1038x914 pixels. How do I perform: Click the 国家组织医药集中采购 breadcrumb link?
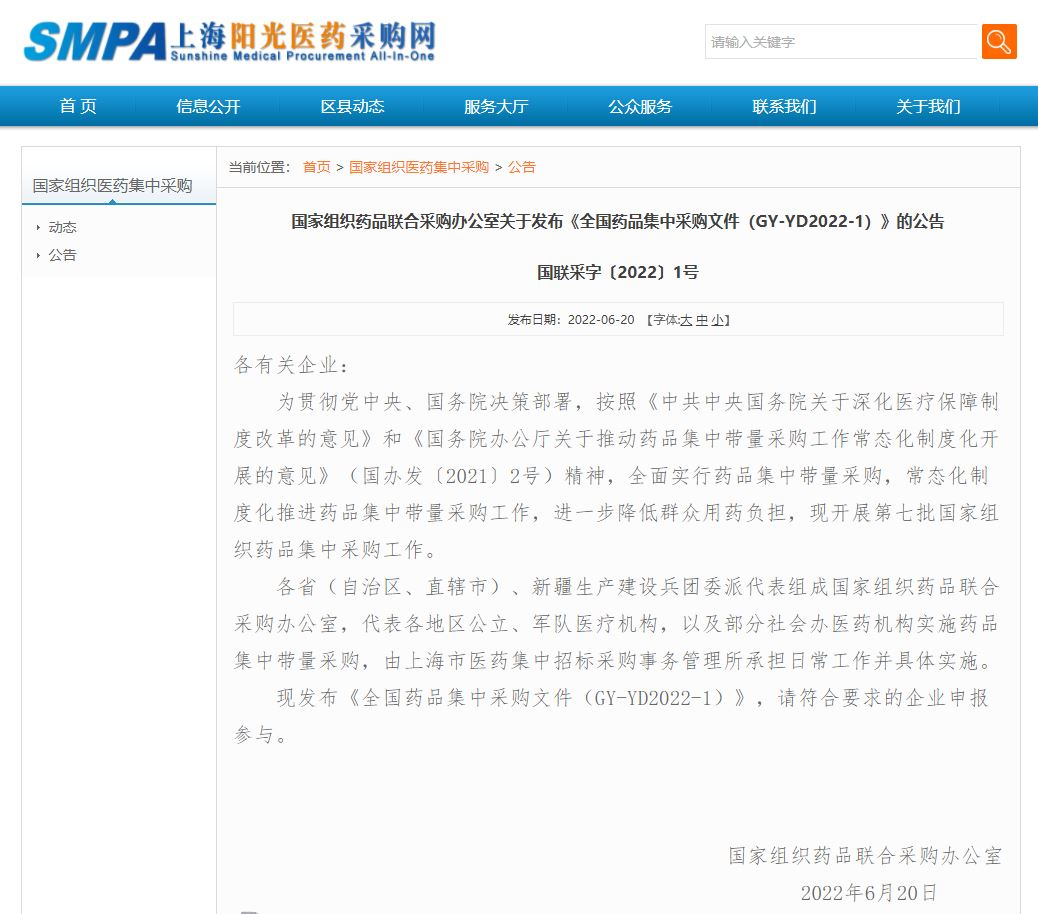[x=418, y=167]
